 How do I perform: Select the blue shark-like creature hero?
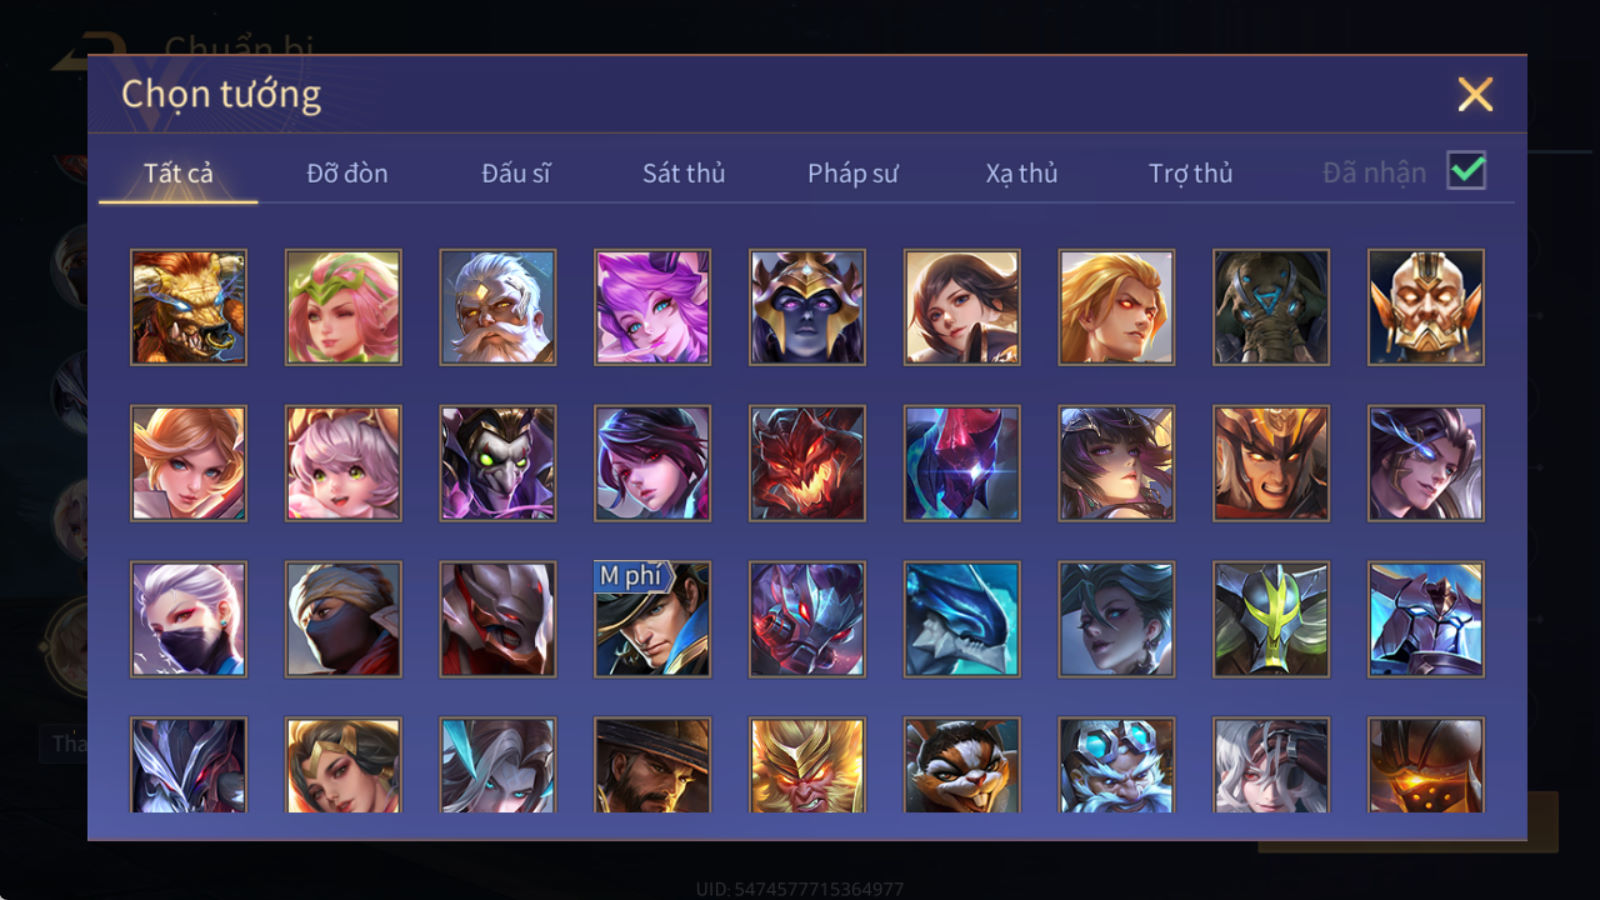tap(962, 619)
